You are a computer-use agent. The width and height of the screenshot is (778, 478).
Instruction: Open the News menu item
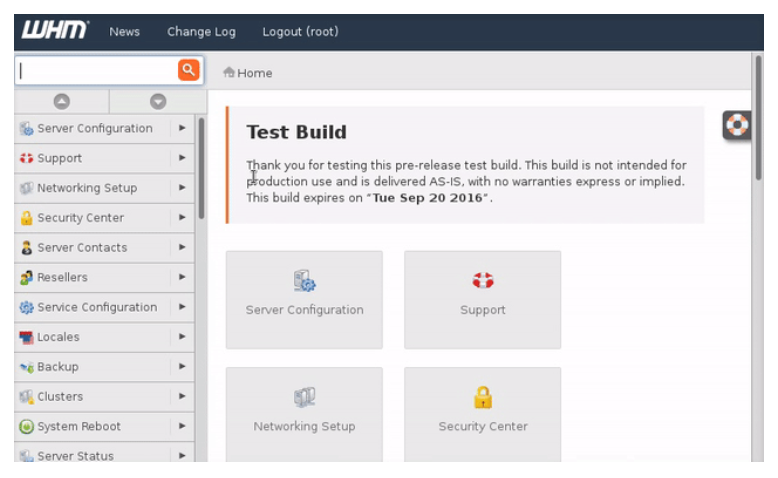[125, 32]
